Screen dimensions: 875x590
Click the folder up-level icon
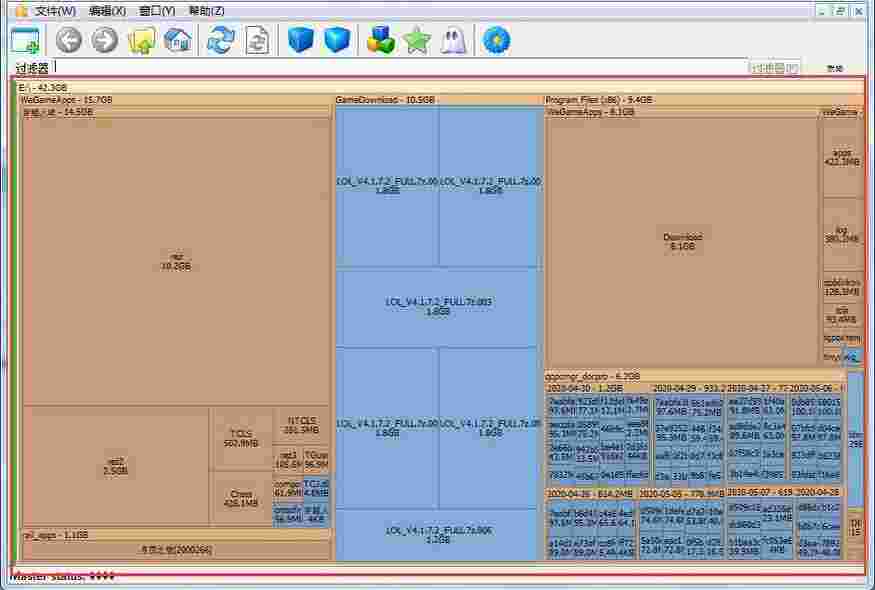pyautogui.click(x=142, y=40)
